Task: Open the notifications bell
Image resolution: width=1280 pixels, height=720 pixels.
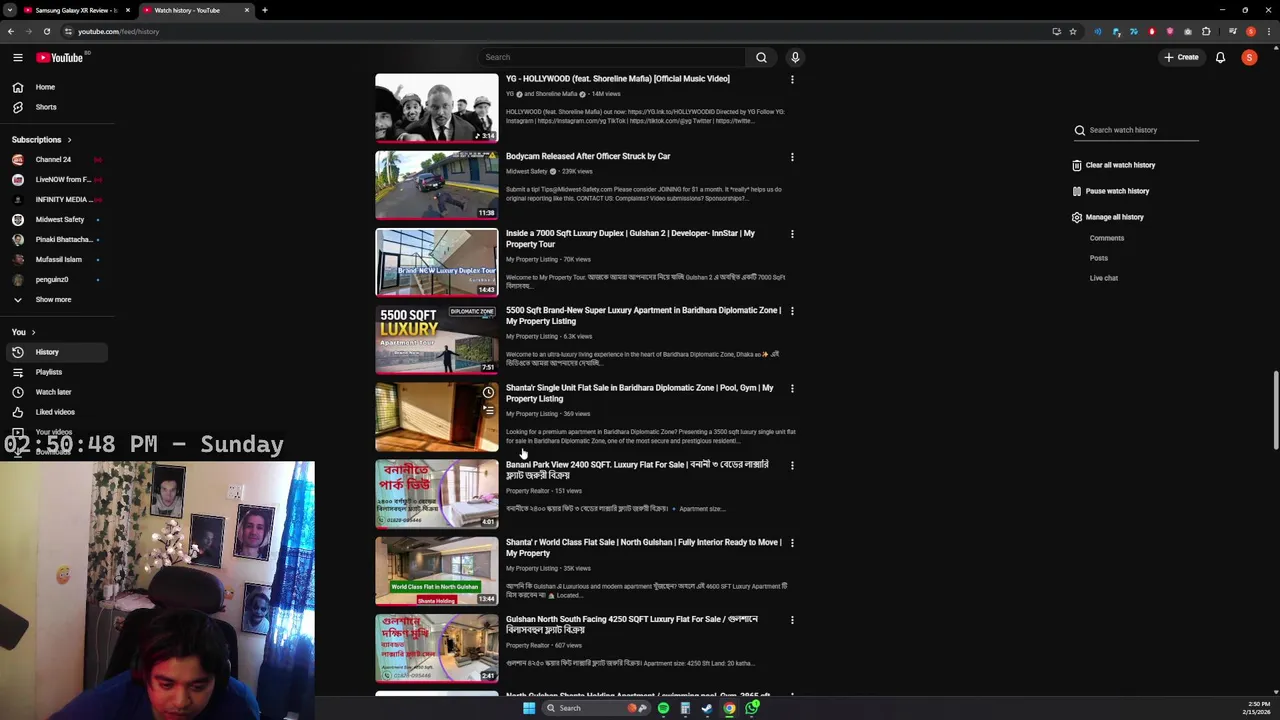Action: pyautogui.click(x=1220, y=58)
